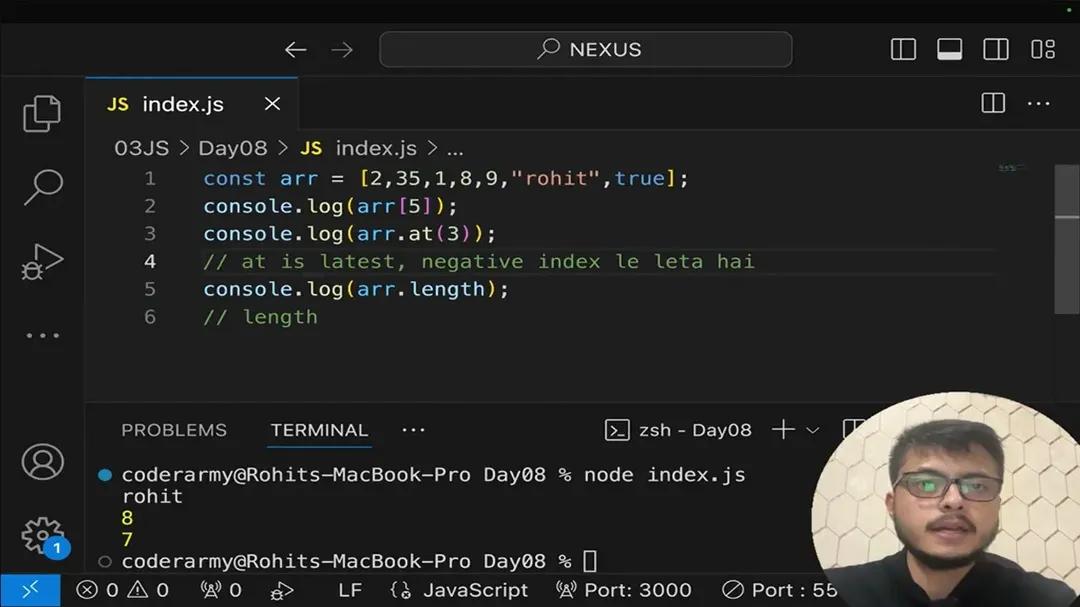Create a new terminal with plus
Screen dimensions: 1080x607
(782, 430)
